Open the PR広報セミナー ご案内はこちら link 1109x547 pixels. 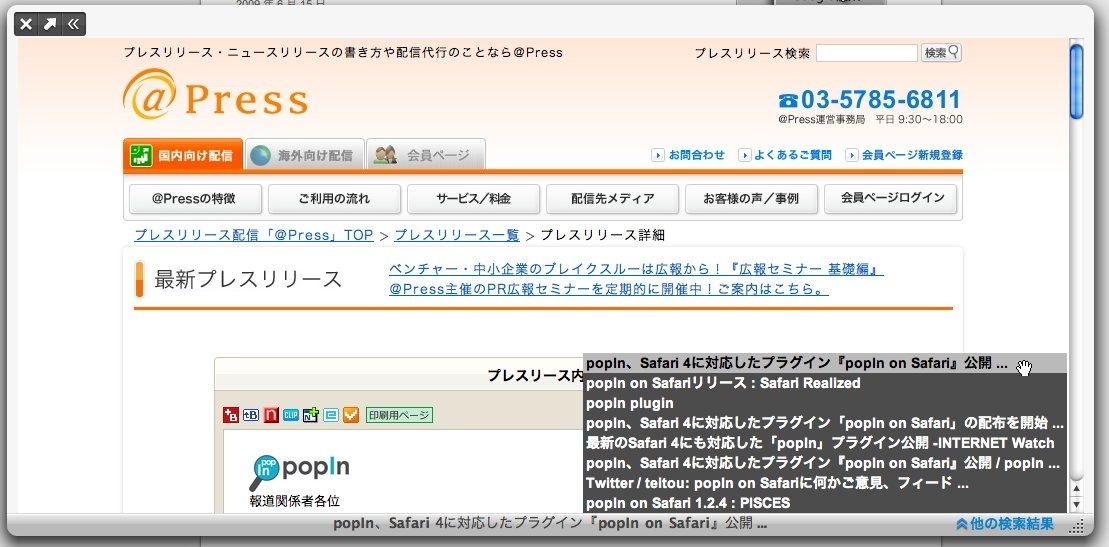tap(609, 289)
